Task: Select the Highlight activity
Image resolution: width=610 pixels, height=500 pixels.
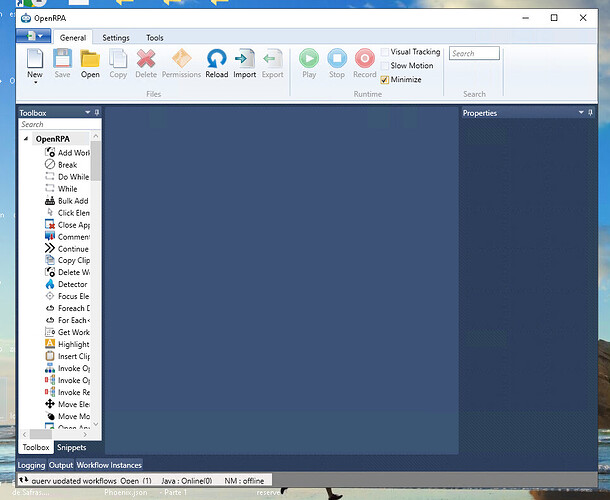Action: click(x=67, y=344)
